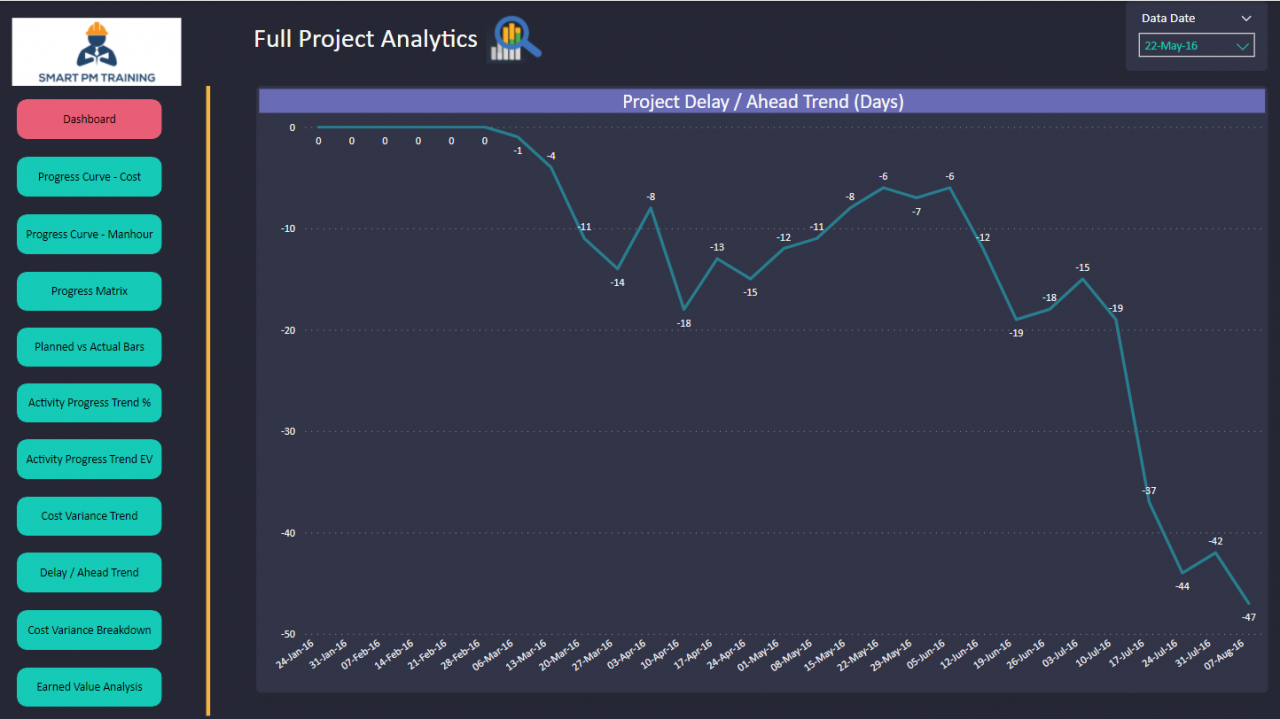Image resolution: width=1280 pixels, height=719 pixels.
Task: Go to the Dashboard page
Action: (89, 119)
